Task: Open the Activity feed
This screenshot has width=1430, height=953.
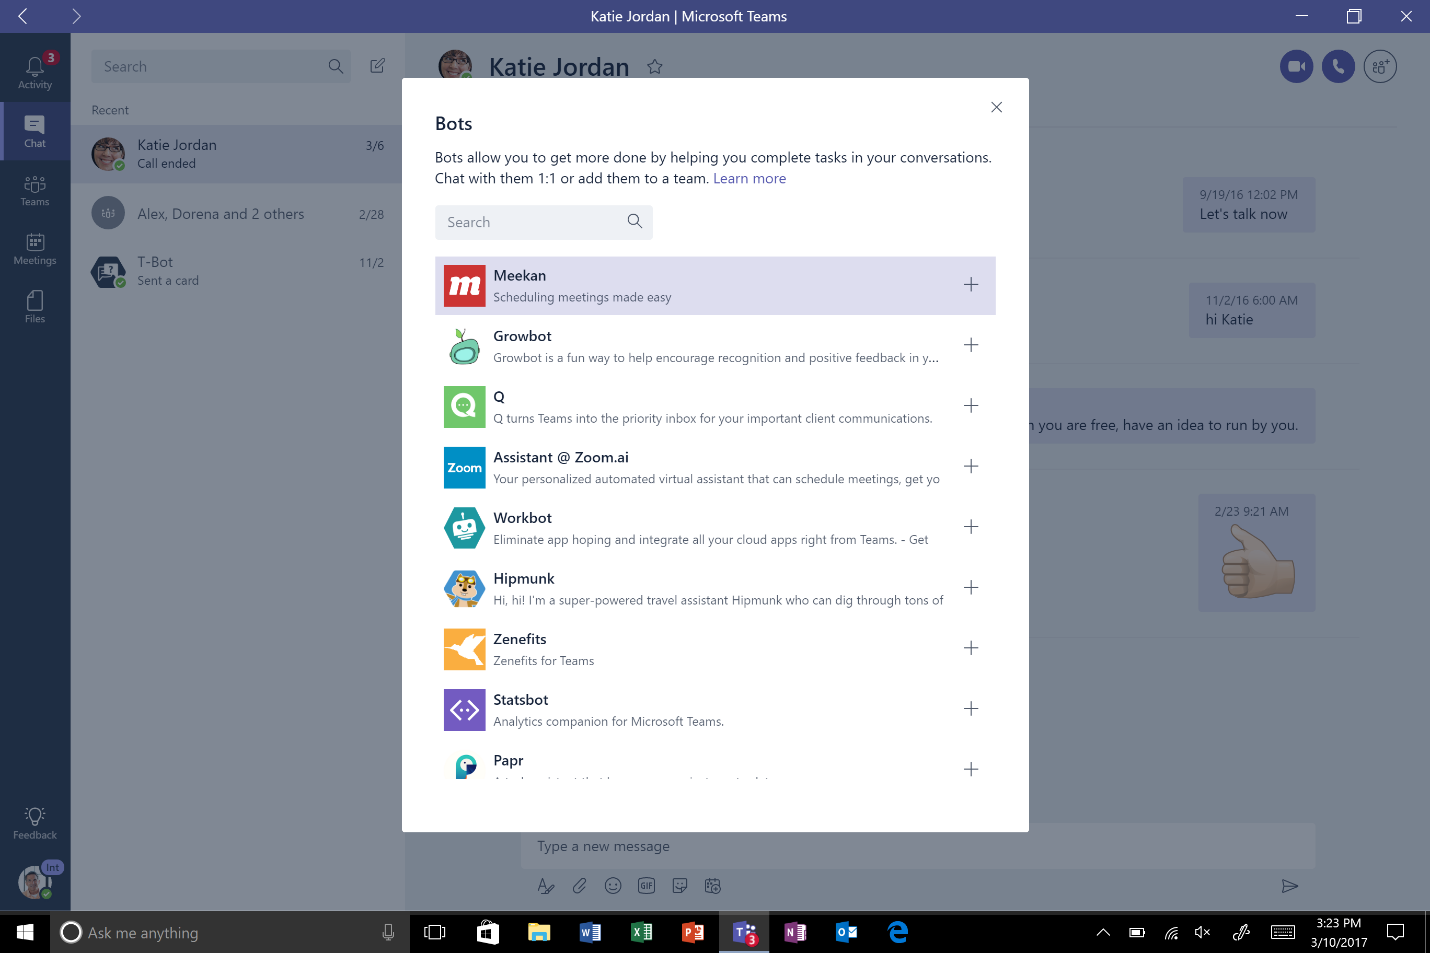Action: click(35, 68)
